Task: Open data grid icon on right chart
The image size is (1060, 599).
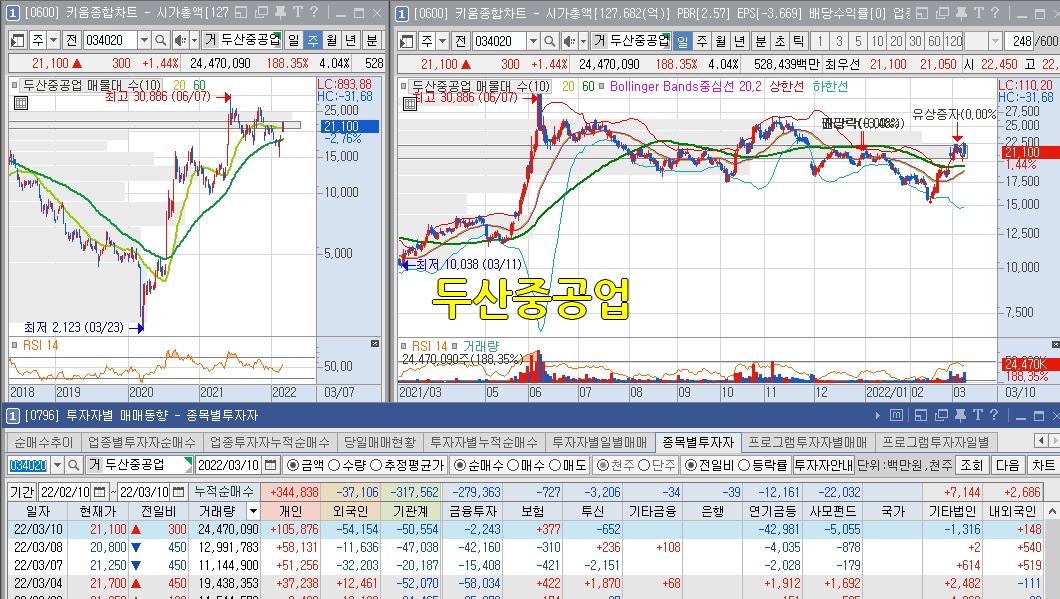Action: click(410, 103)
